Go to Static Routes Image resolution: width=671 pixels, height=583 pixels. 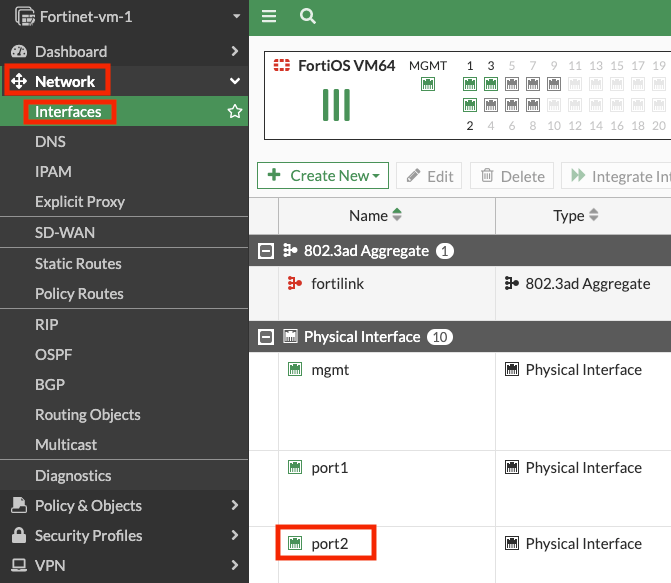(x=78, y=264)
